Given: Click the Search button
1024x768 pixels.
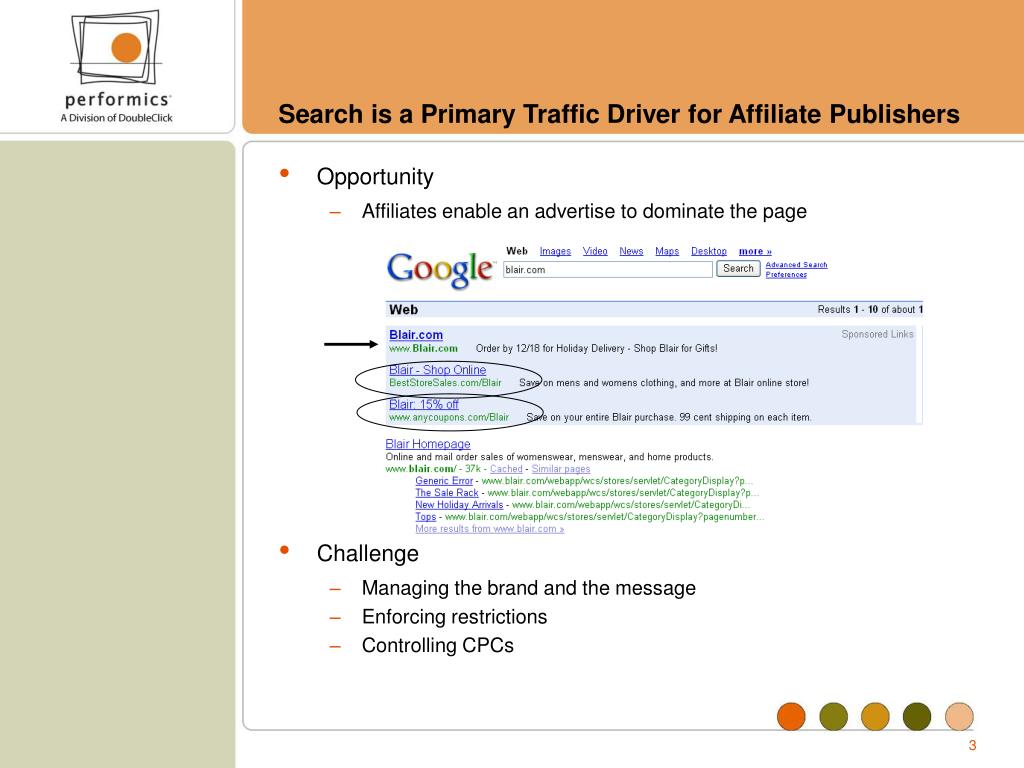Looking at the screenshot, I should 738,268.
